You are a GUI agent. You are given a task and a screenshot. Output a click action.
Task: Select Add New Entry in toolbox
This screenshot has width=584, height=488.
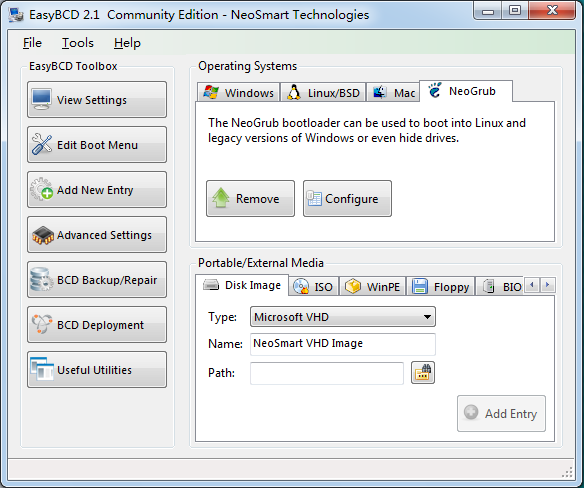97,190
